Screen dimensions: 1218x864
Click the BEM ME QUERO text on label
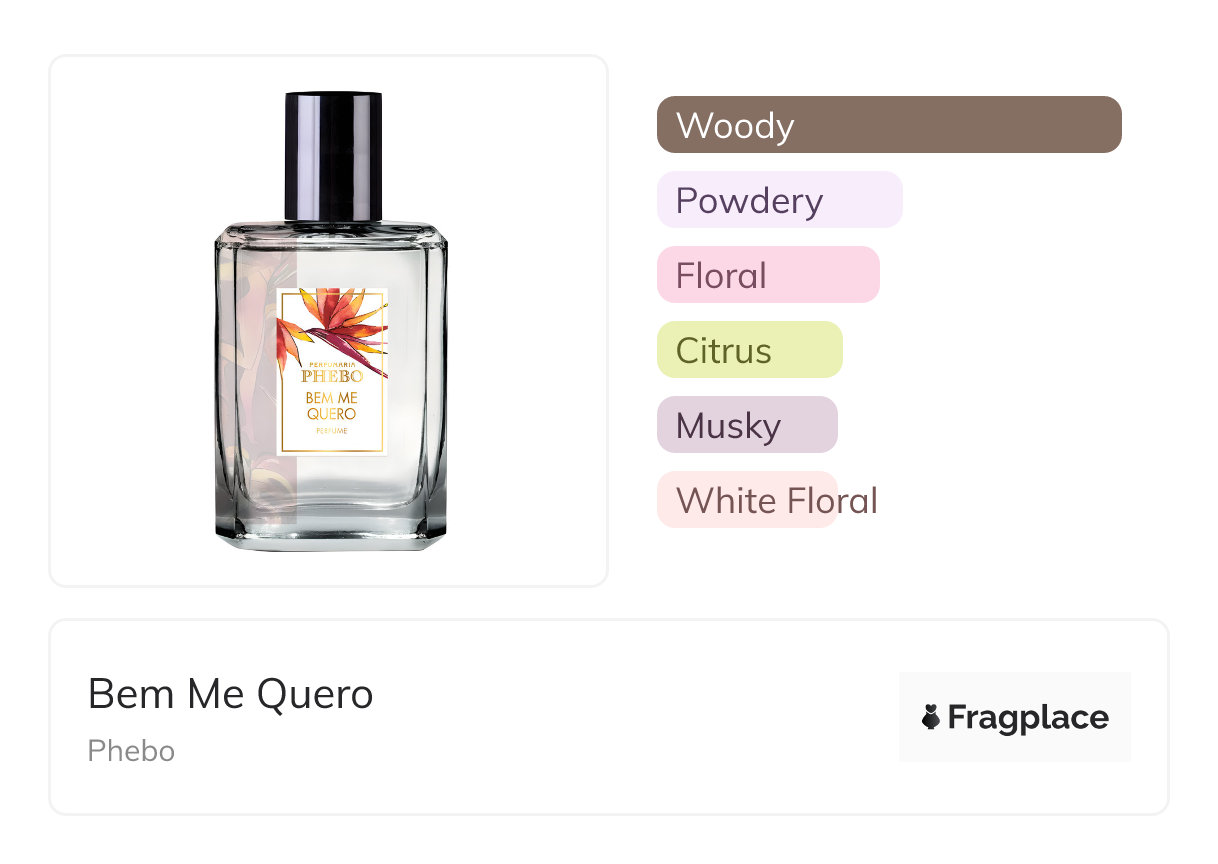(x=331, y=405)
